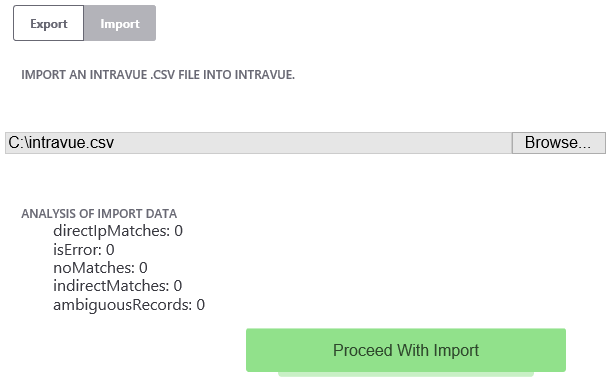Viewport: 610px width, 385px height.
Task: Select the Import tab
Action: click(x=120, y=23)
